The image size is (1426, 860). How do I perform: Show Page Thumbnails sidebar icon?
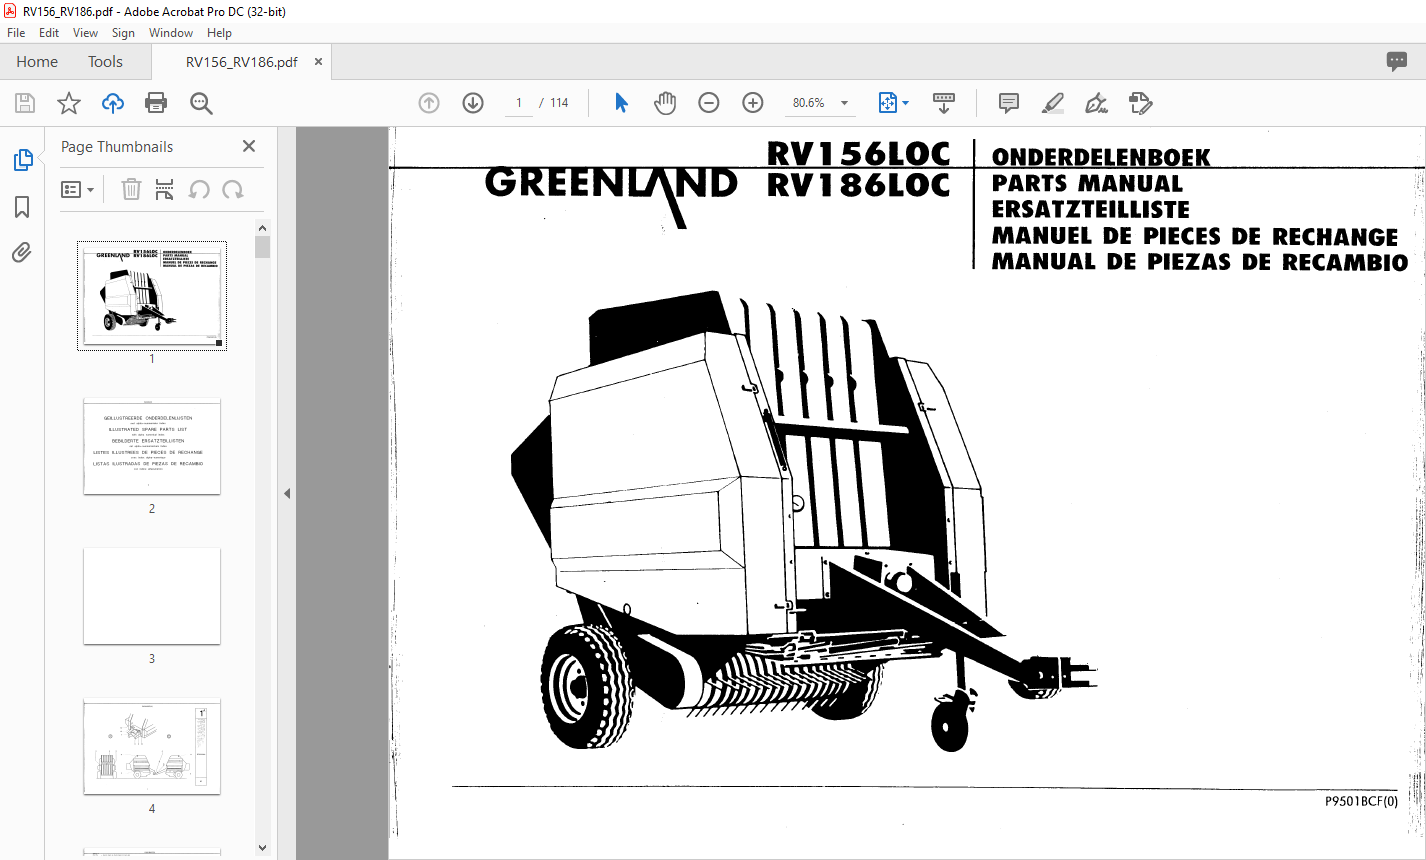click(x=22, y=160)
